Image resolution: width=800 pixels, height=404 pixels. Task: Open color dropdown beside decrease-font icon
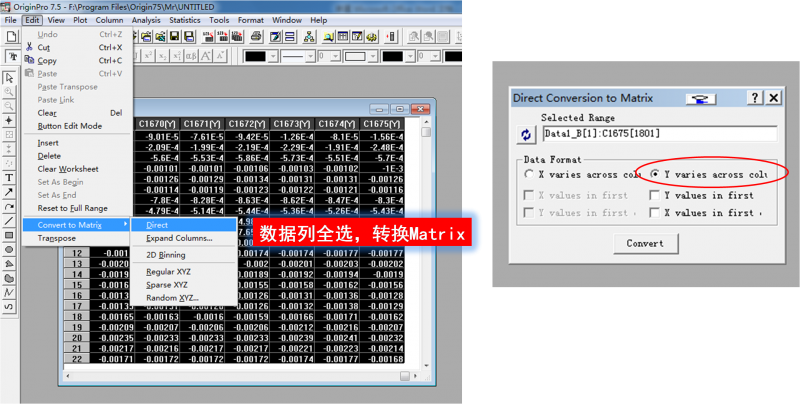(x=273, y=56)
